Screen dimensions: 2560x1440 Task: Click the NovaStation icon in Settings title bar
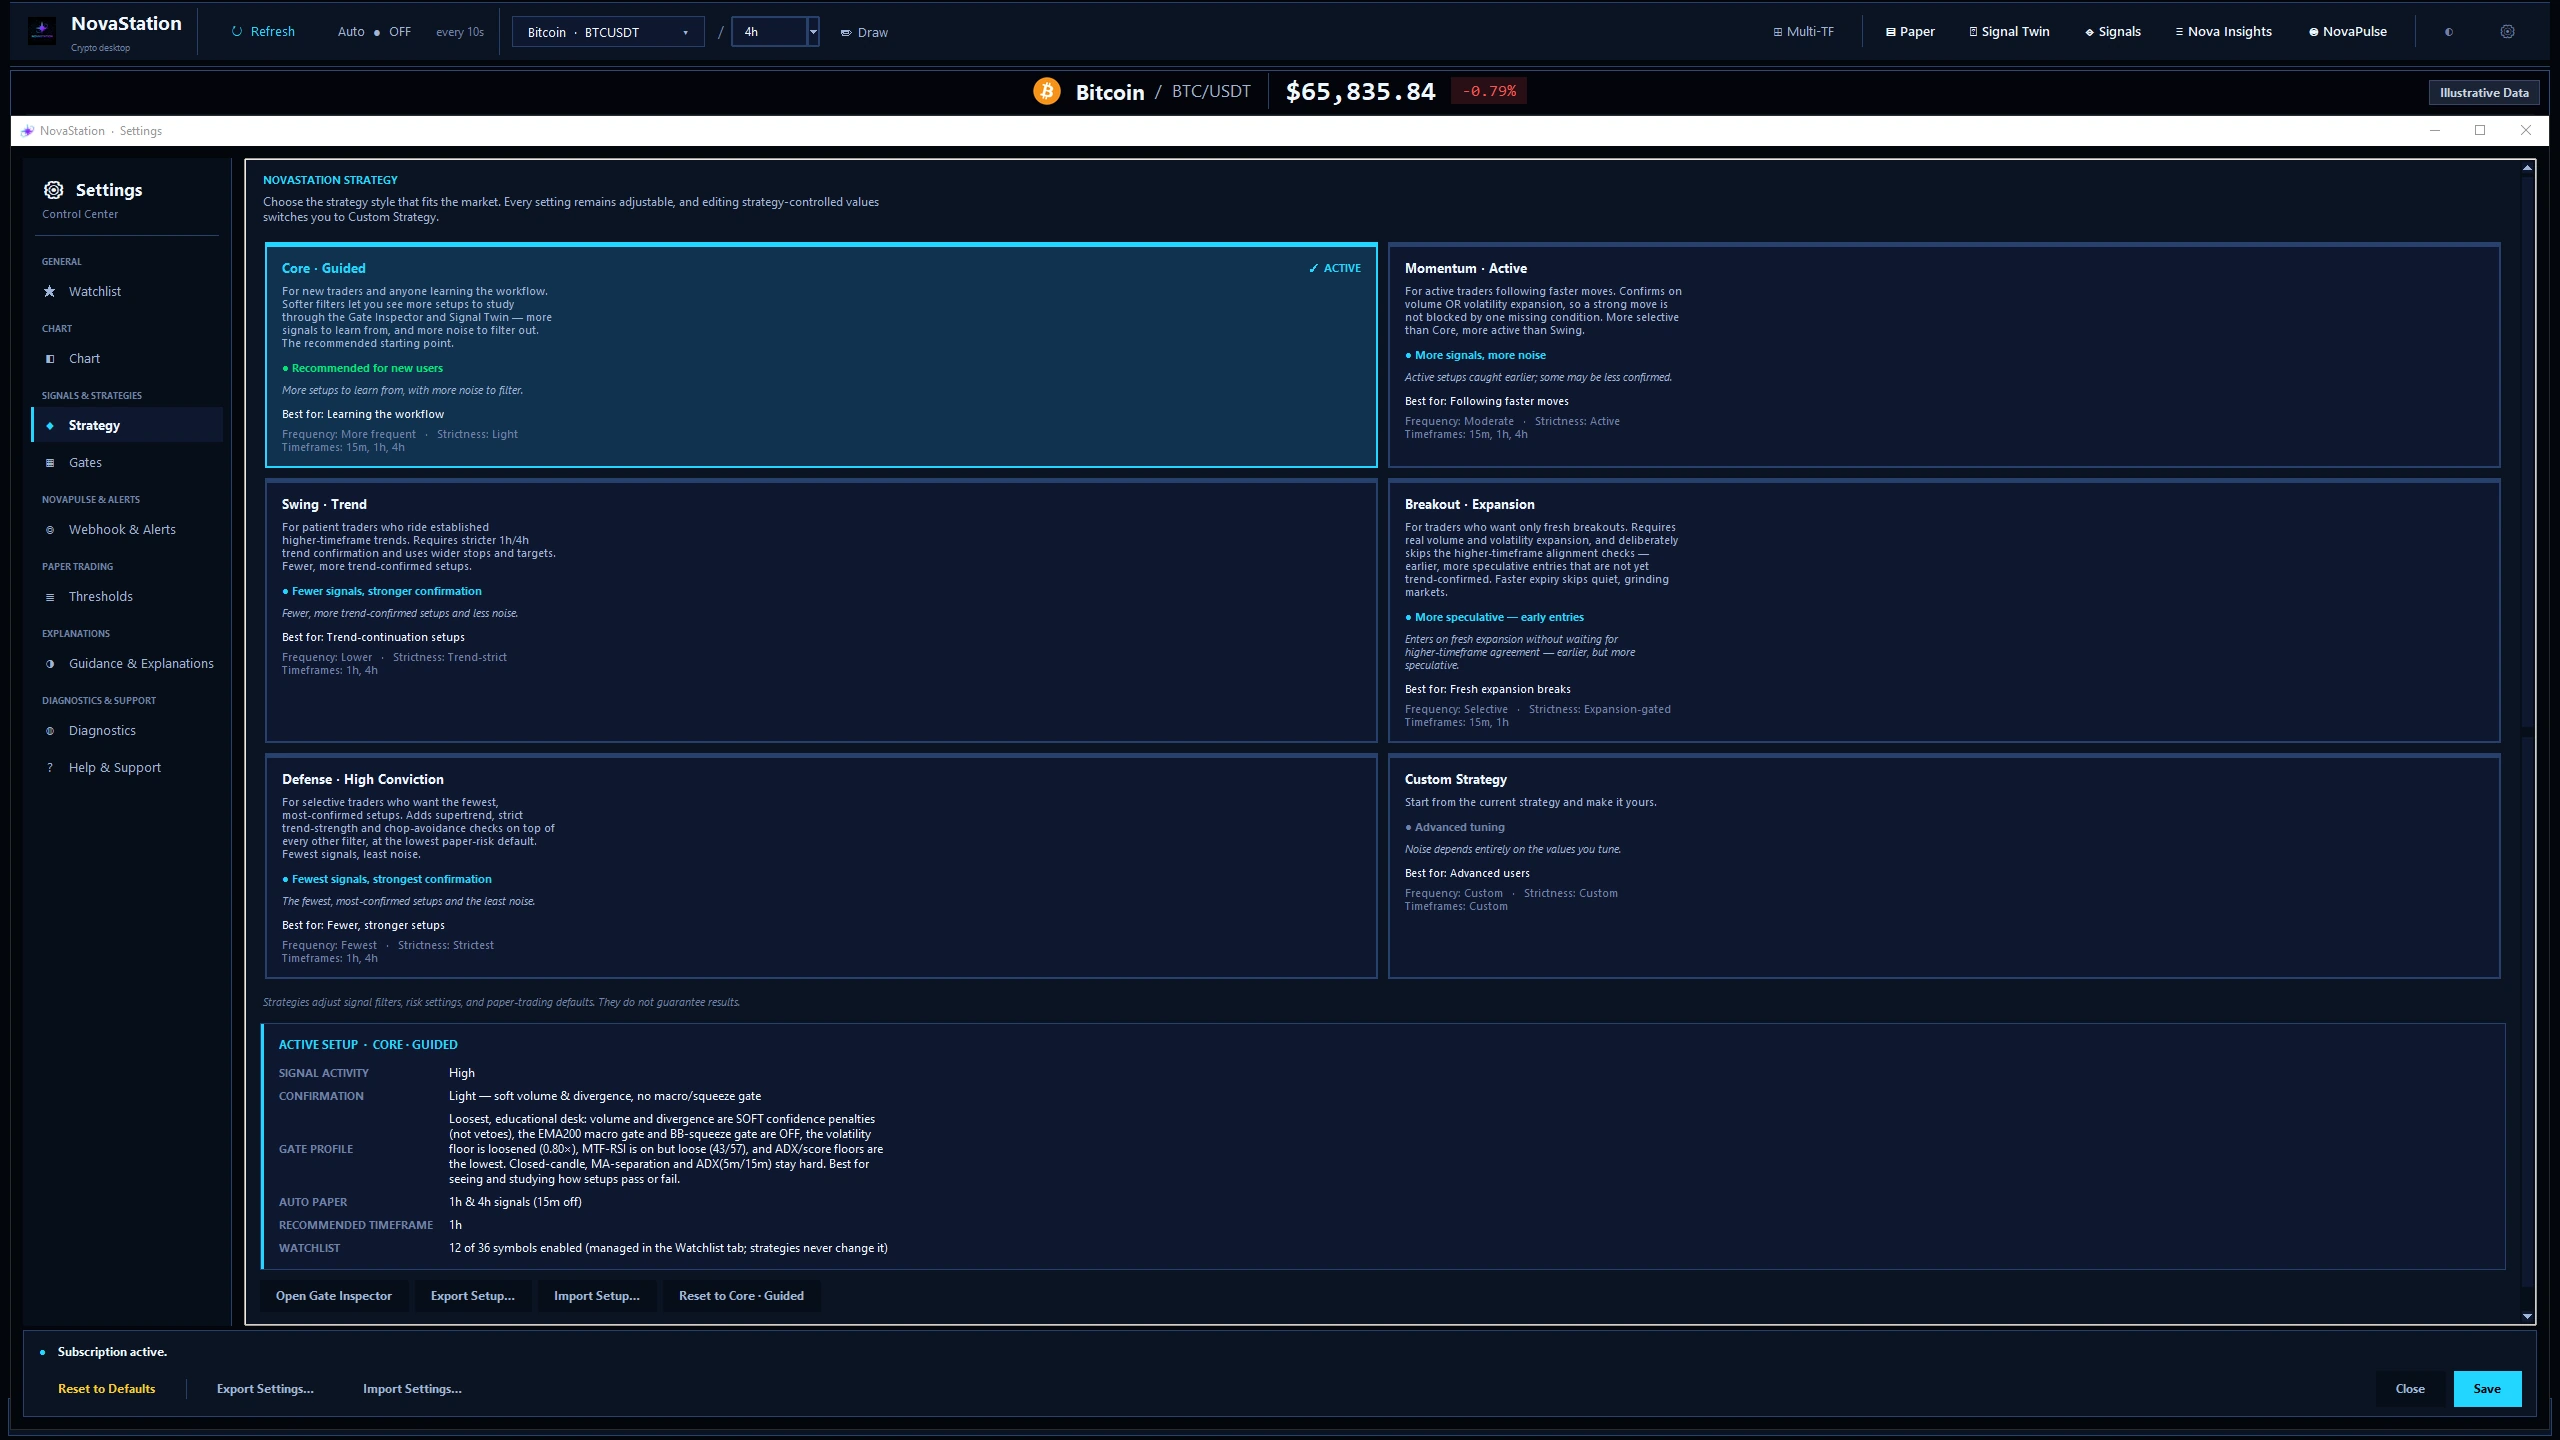[x=27, y=131]
